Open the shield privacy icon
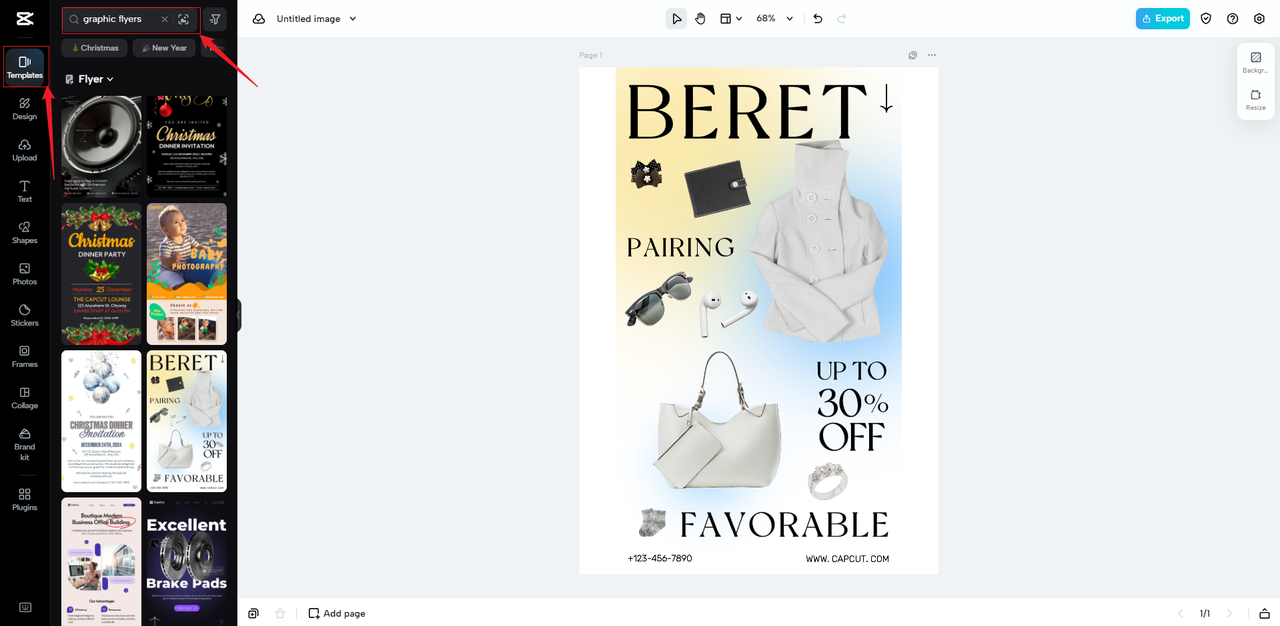This screenshot has height=626, width=1280. (x=1206, y=19)
